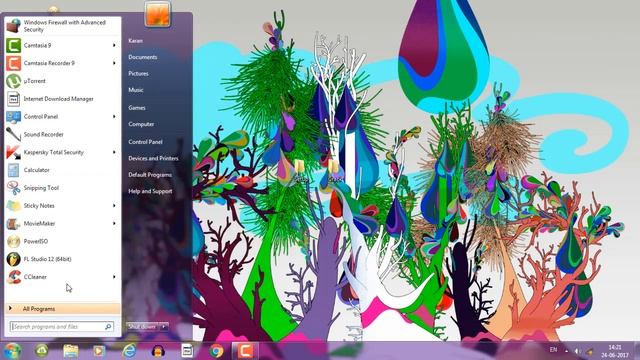The image size is (640, 360).
Task: Open Windows Explorer from taskbar
Action: [x=71, y=351]
